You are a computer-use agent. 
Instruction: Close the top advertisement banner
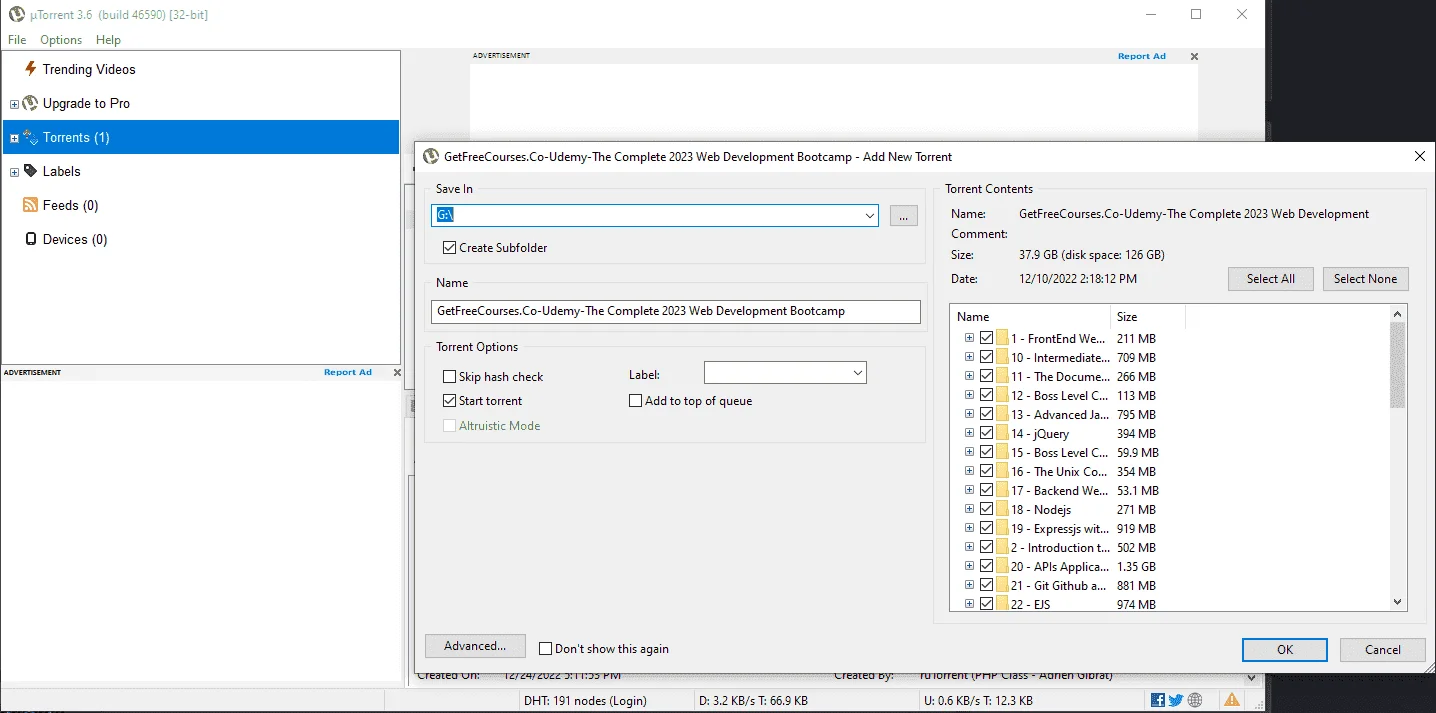[1194, 57]
